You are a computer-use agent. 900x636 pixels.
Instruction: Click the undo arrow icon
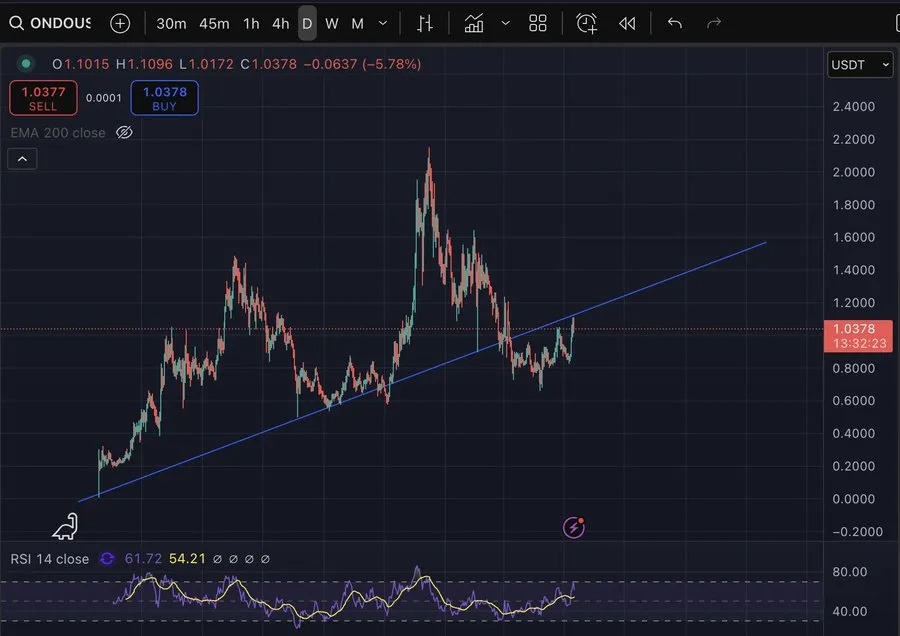[x=675, y=23]
